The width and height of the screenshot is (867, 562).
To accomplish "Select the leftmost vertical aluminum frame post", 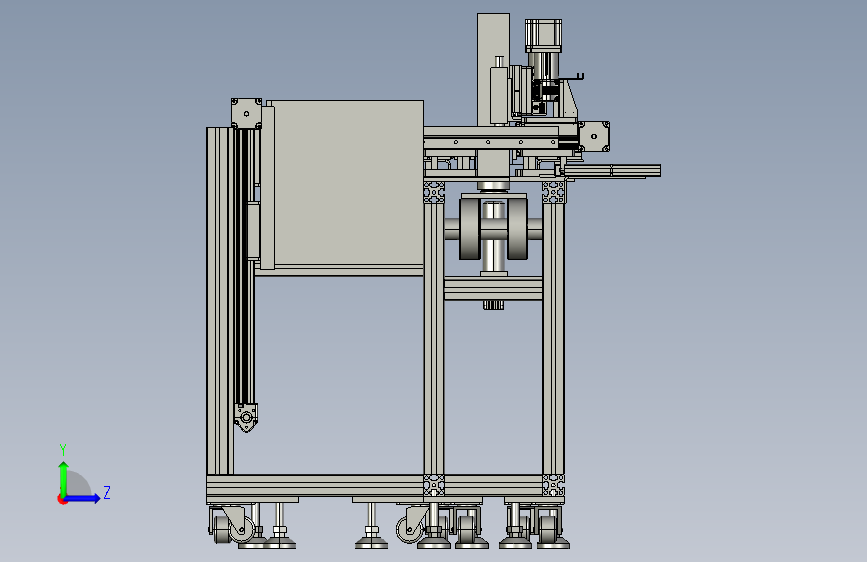I will tap(220, 301).
